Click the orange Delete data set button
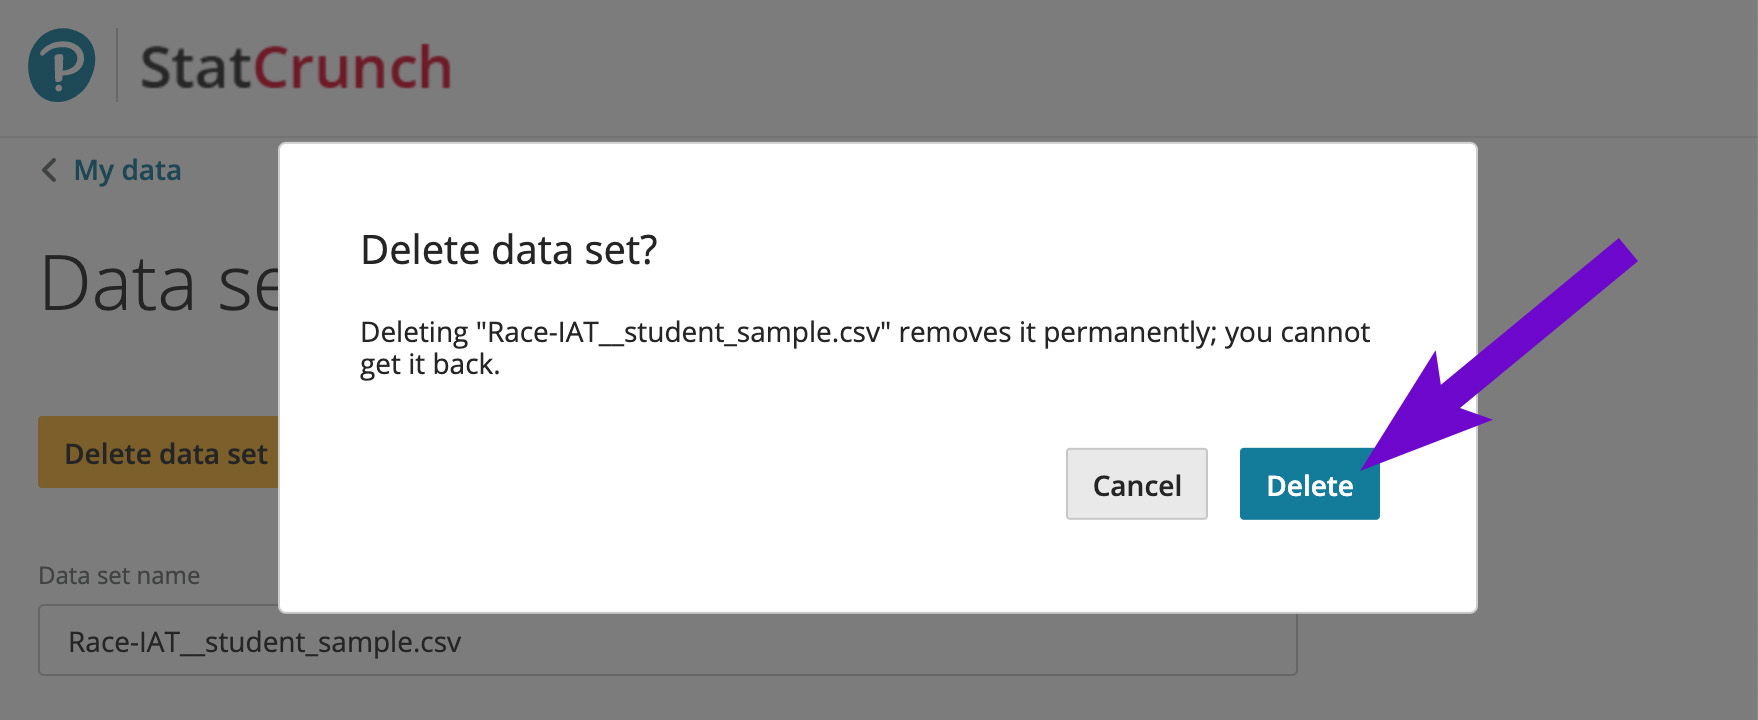 [158, 452]
